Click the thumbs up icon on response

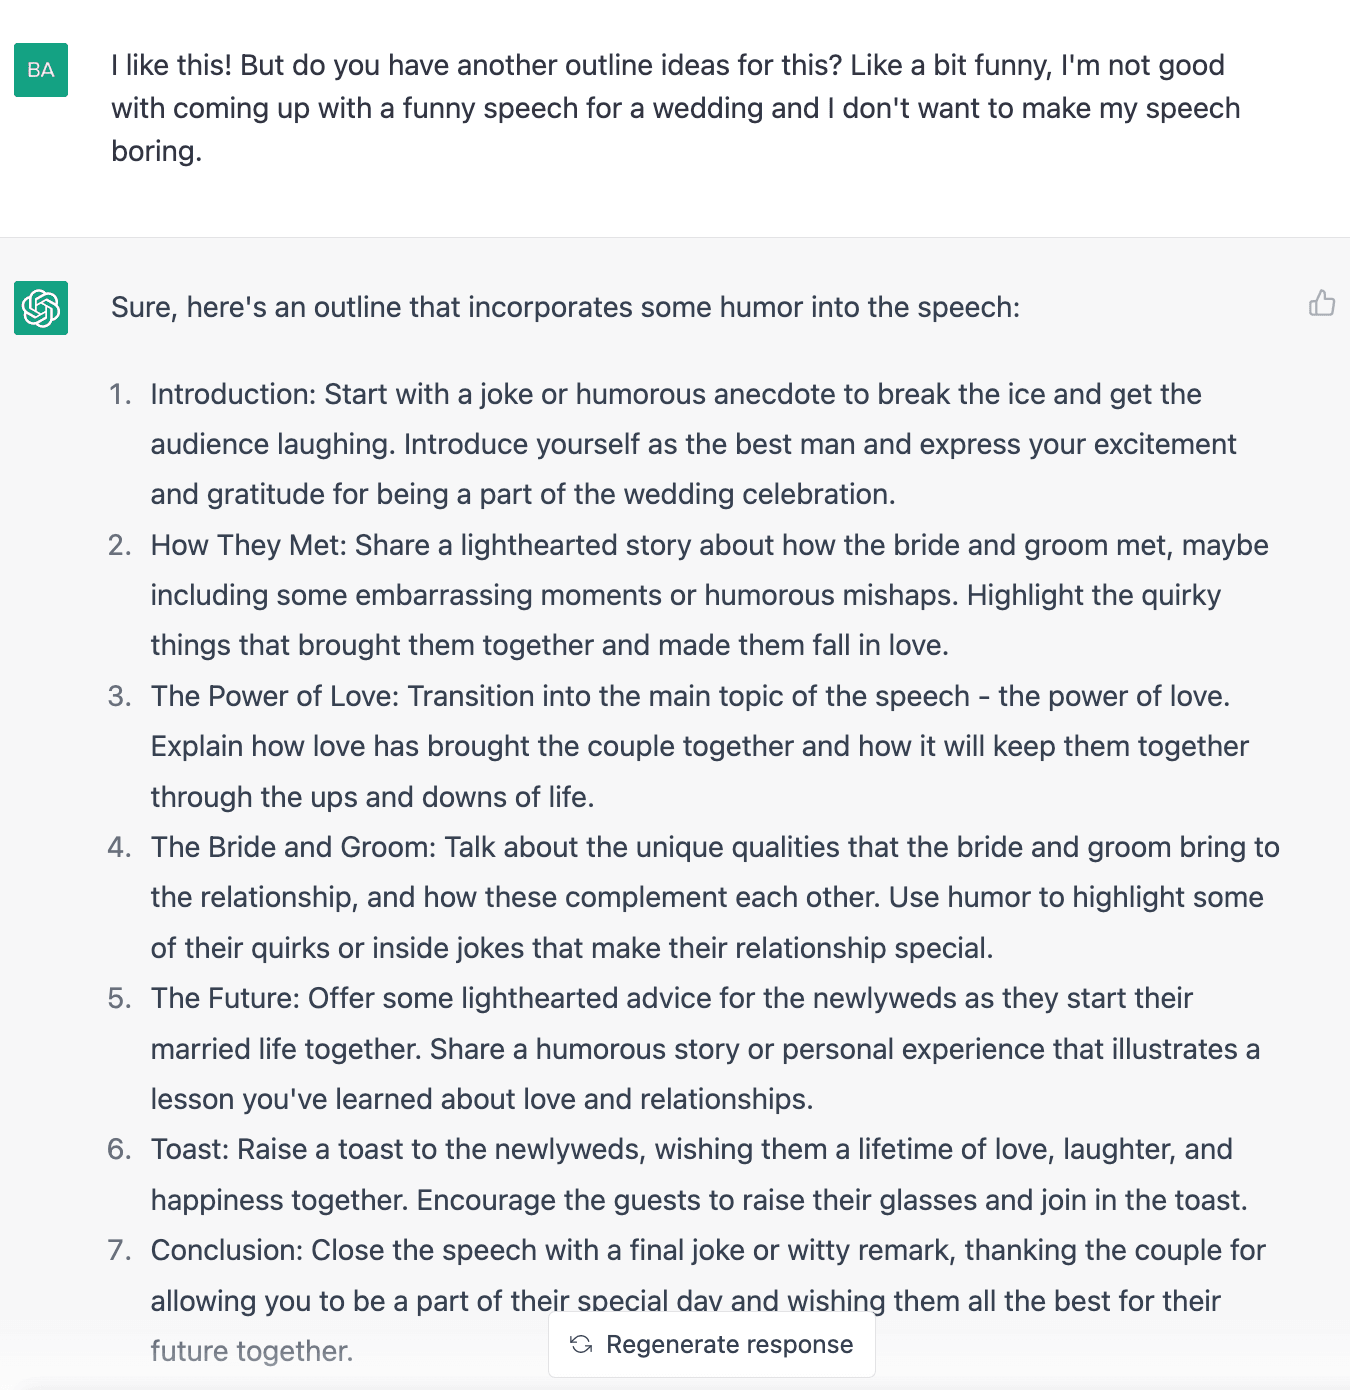coord(1321,303)
